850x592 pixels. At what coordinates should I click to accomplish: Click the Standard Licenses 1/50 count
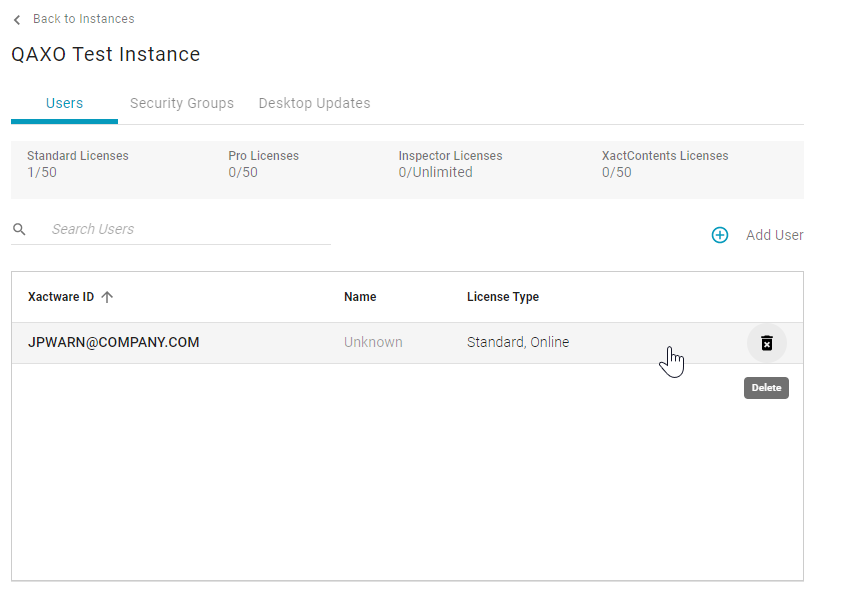[42, 172]
